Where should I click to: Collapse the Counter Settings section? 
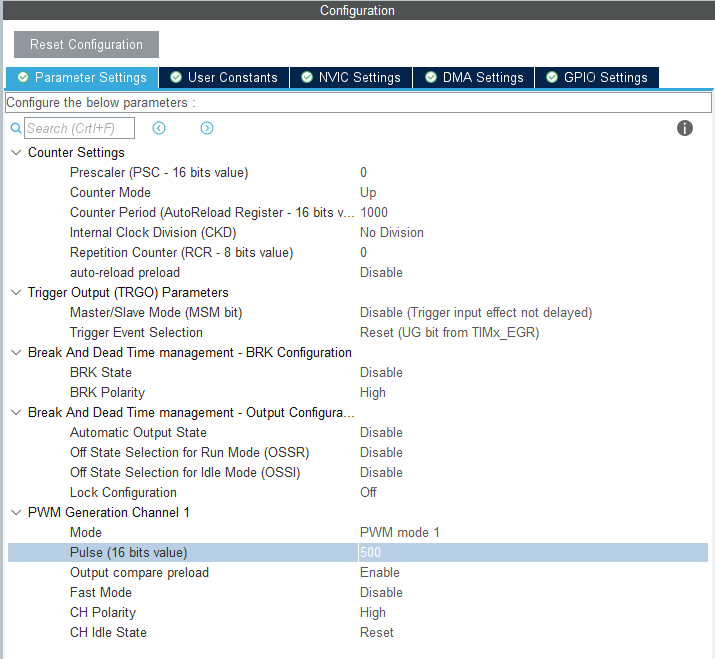click(x=16, y=152)
